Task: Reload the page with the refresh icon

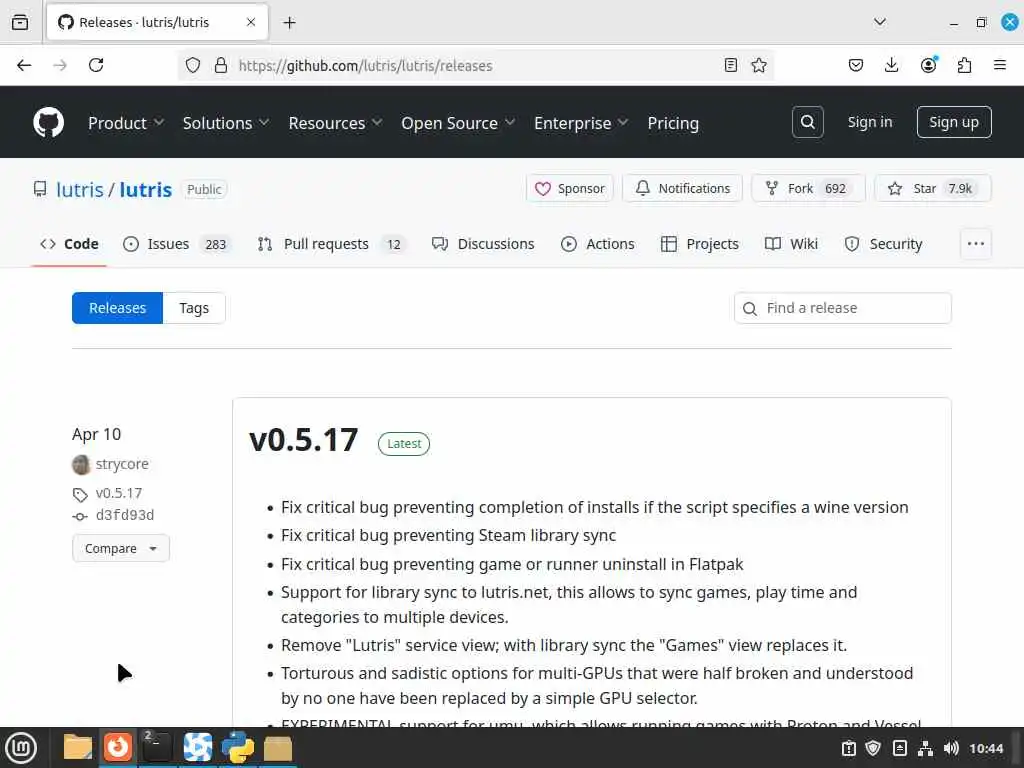Action: tap(96, 65)
